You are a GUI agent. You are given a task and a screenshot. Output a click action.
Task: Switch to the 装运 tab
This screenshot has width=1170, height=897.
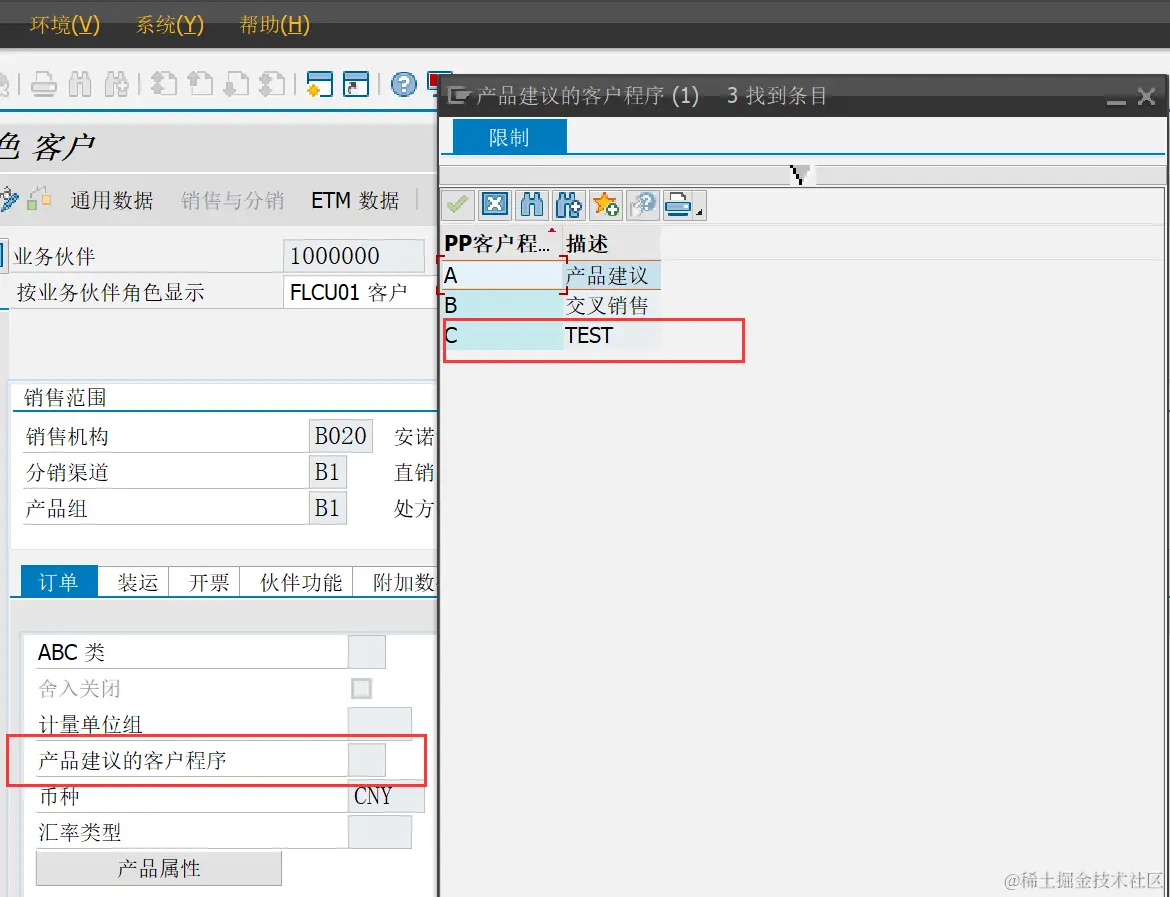137,582
